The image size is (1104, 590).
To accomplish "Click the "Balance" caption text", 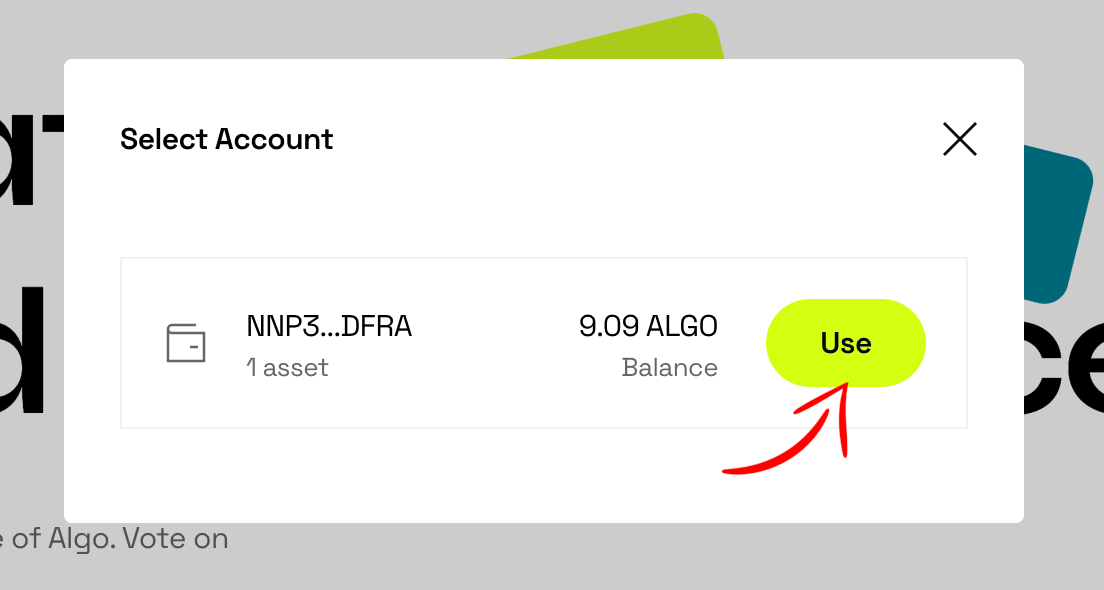I will (x=669, y=368).
